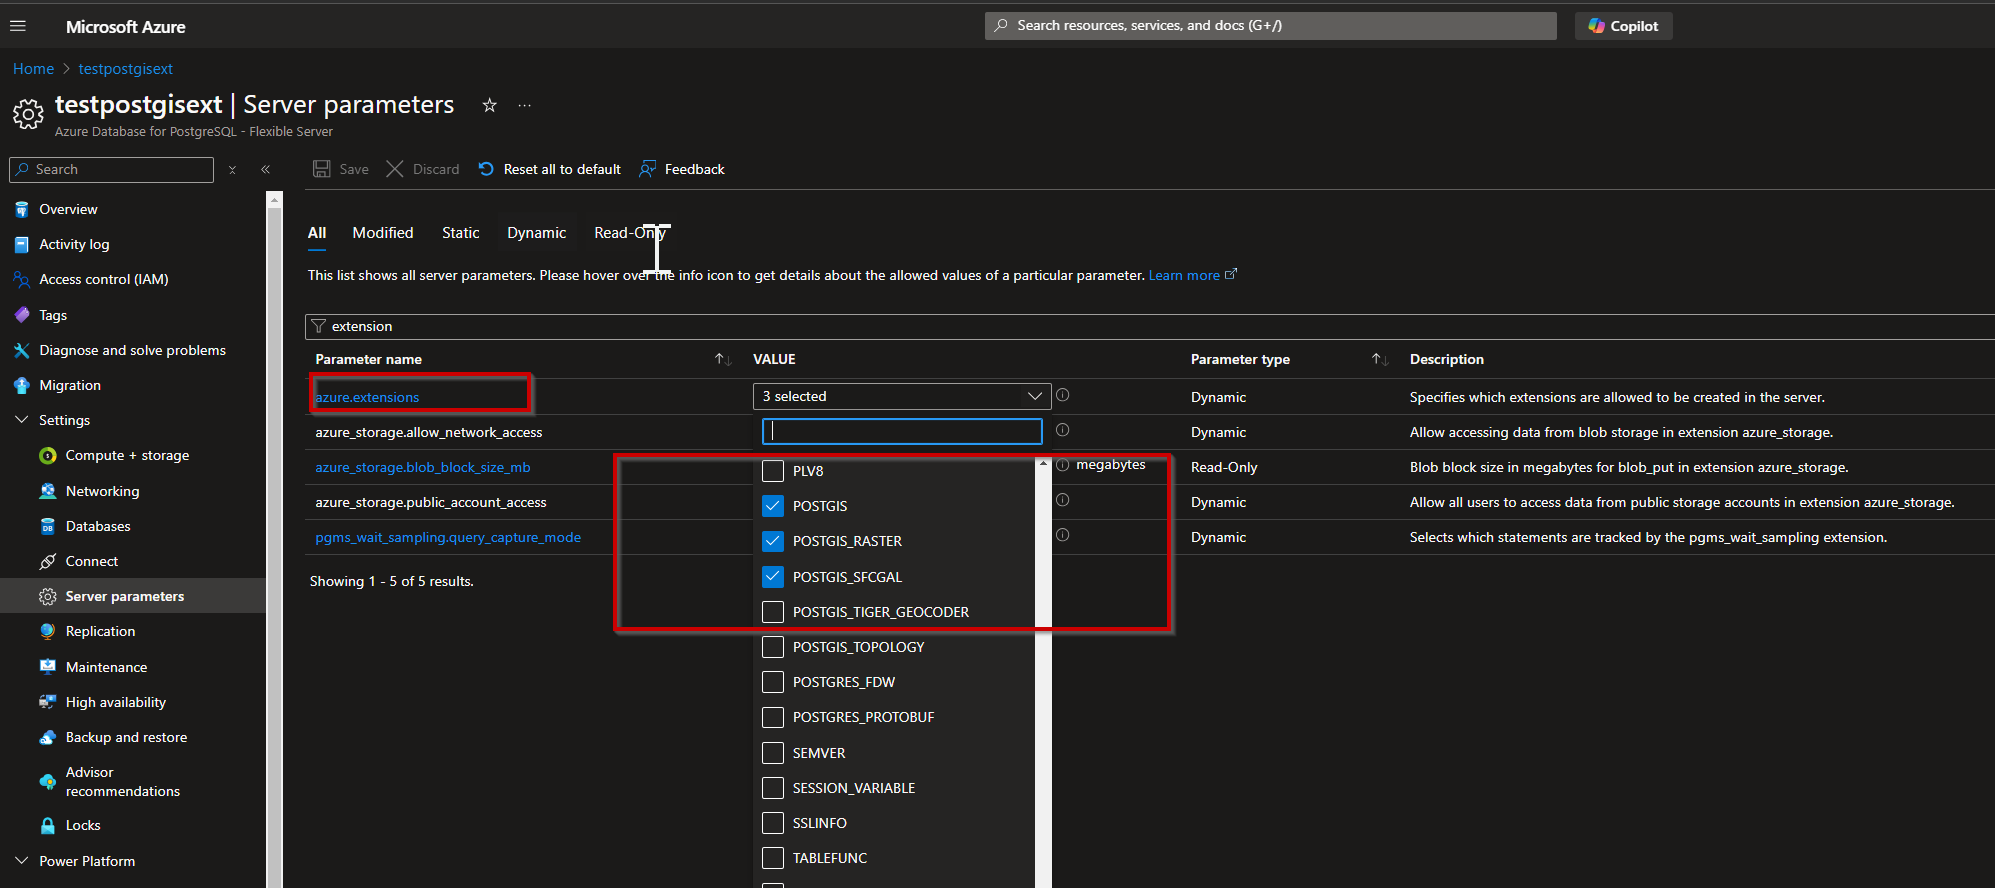Image resolution: width=1995 pixels, height=888 pixels.
Task: Click the info icon next to azure.extensions value
Action: (1063, 395)
